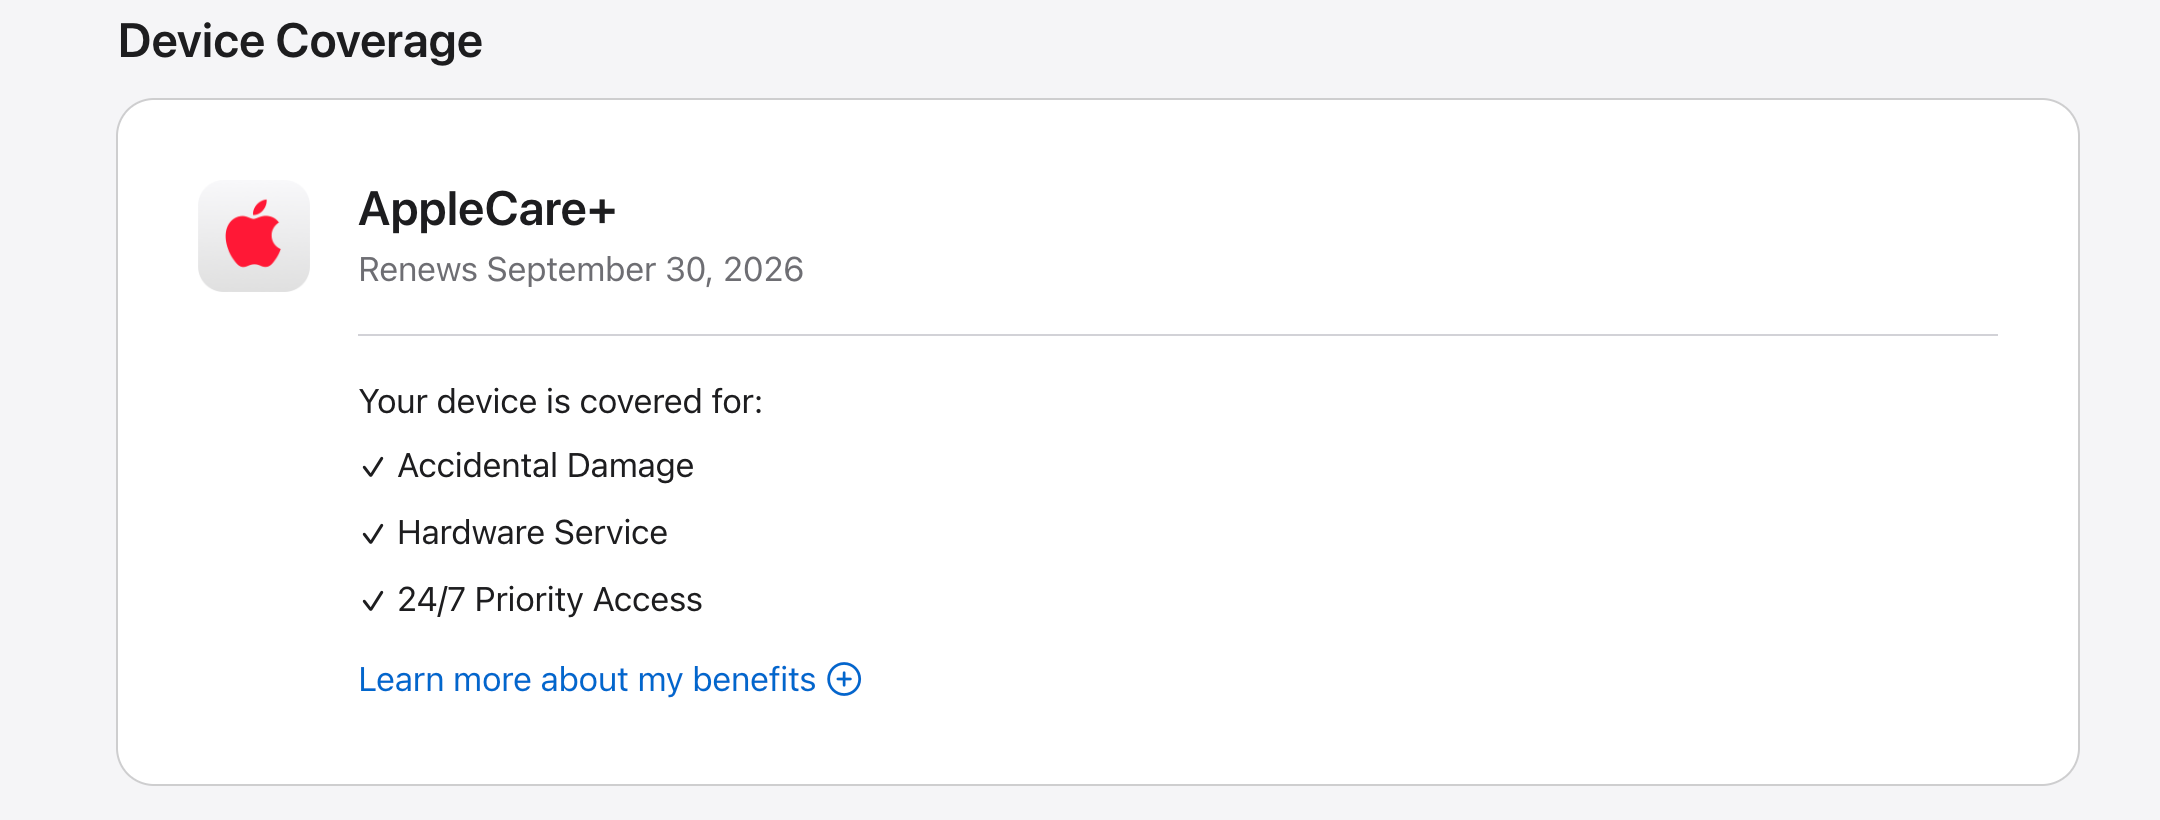Select the Renews September 30, 2026 text
Screen dimensions: 2160x820
[x=581, y=270]
